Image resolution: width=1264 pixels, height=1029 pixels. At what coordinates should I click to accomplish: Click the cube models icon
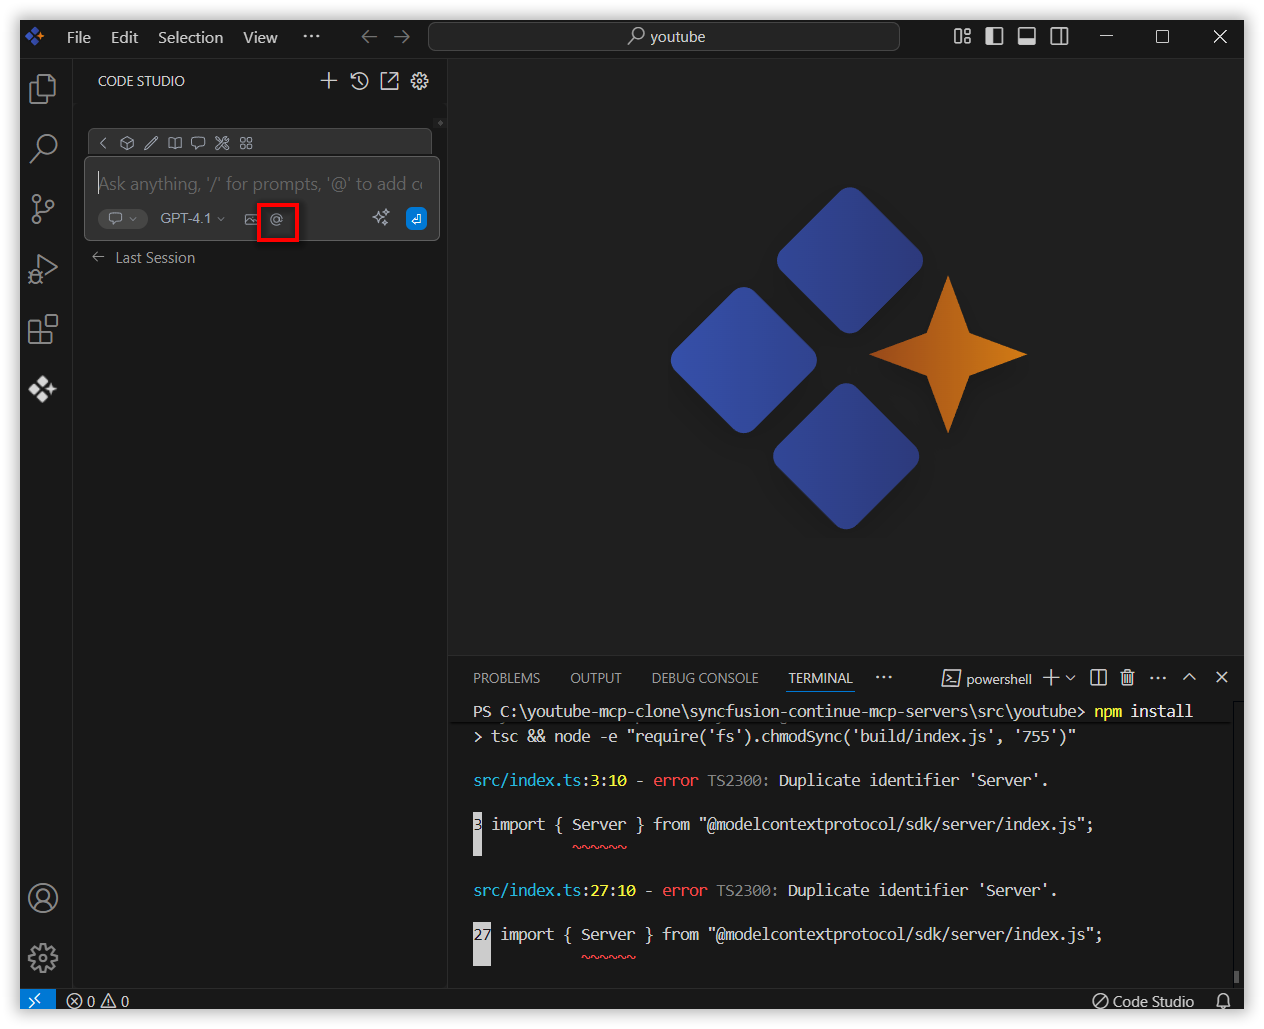tap(127, 143)
